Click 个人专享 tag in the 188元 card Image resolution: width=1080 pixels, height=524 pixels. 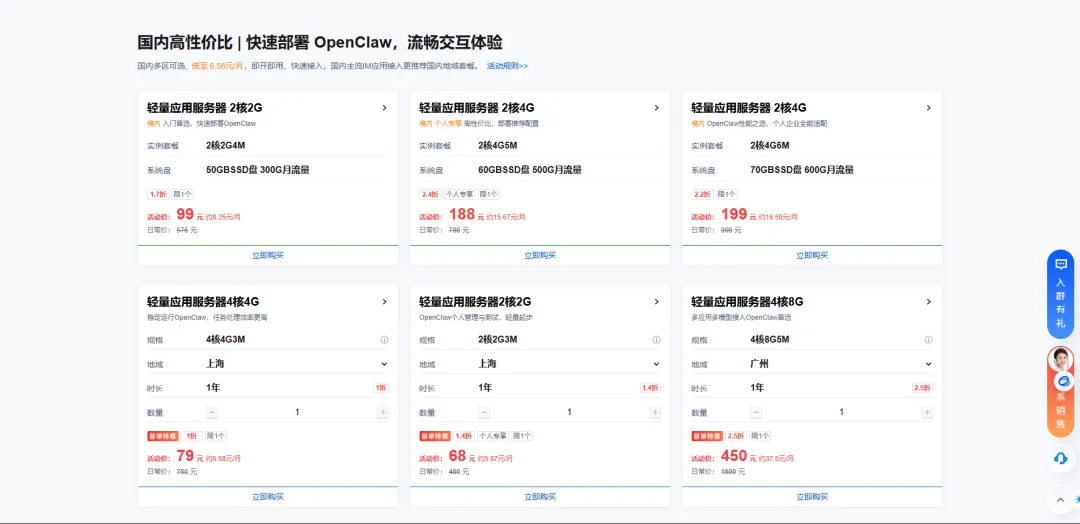pos(459,195)
